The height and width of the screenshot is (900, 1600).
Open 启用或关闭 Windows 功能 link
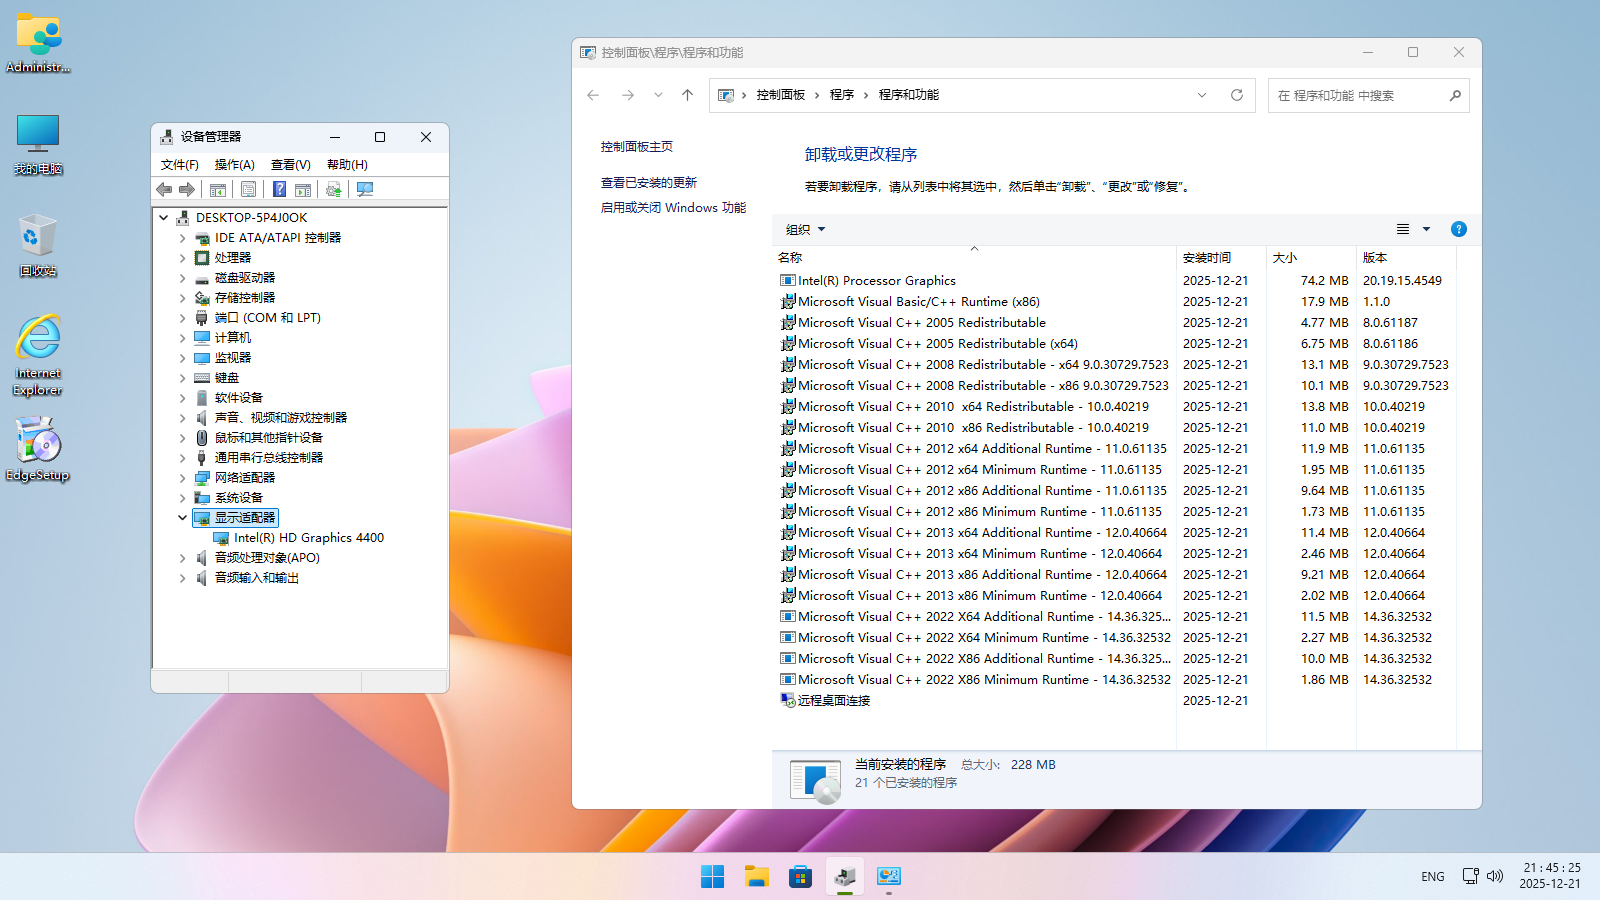click(673, 208)
